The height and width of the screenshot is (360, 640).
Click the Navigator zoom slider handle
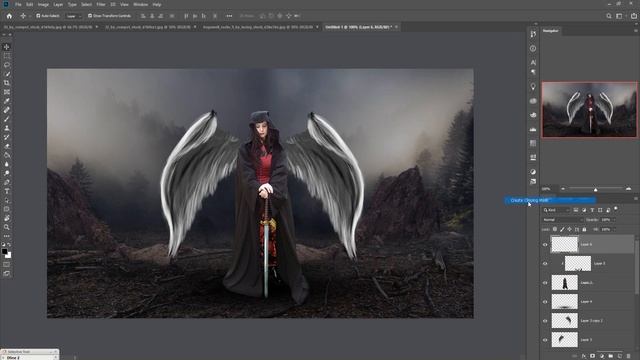tap(596, 189)
